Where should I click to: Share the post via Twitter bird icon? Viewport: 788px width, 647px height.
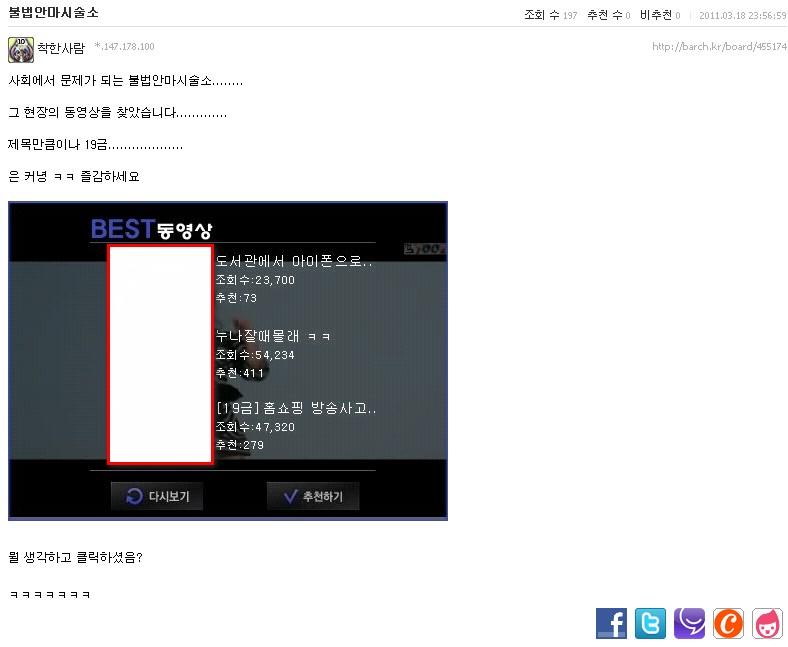(x=650, y=623)
